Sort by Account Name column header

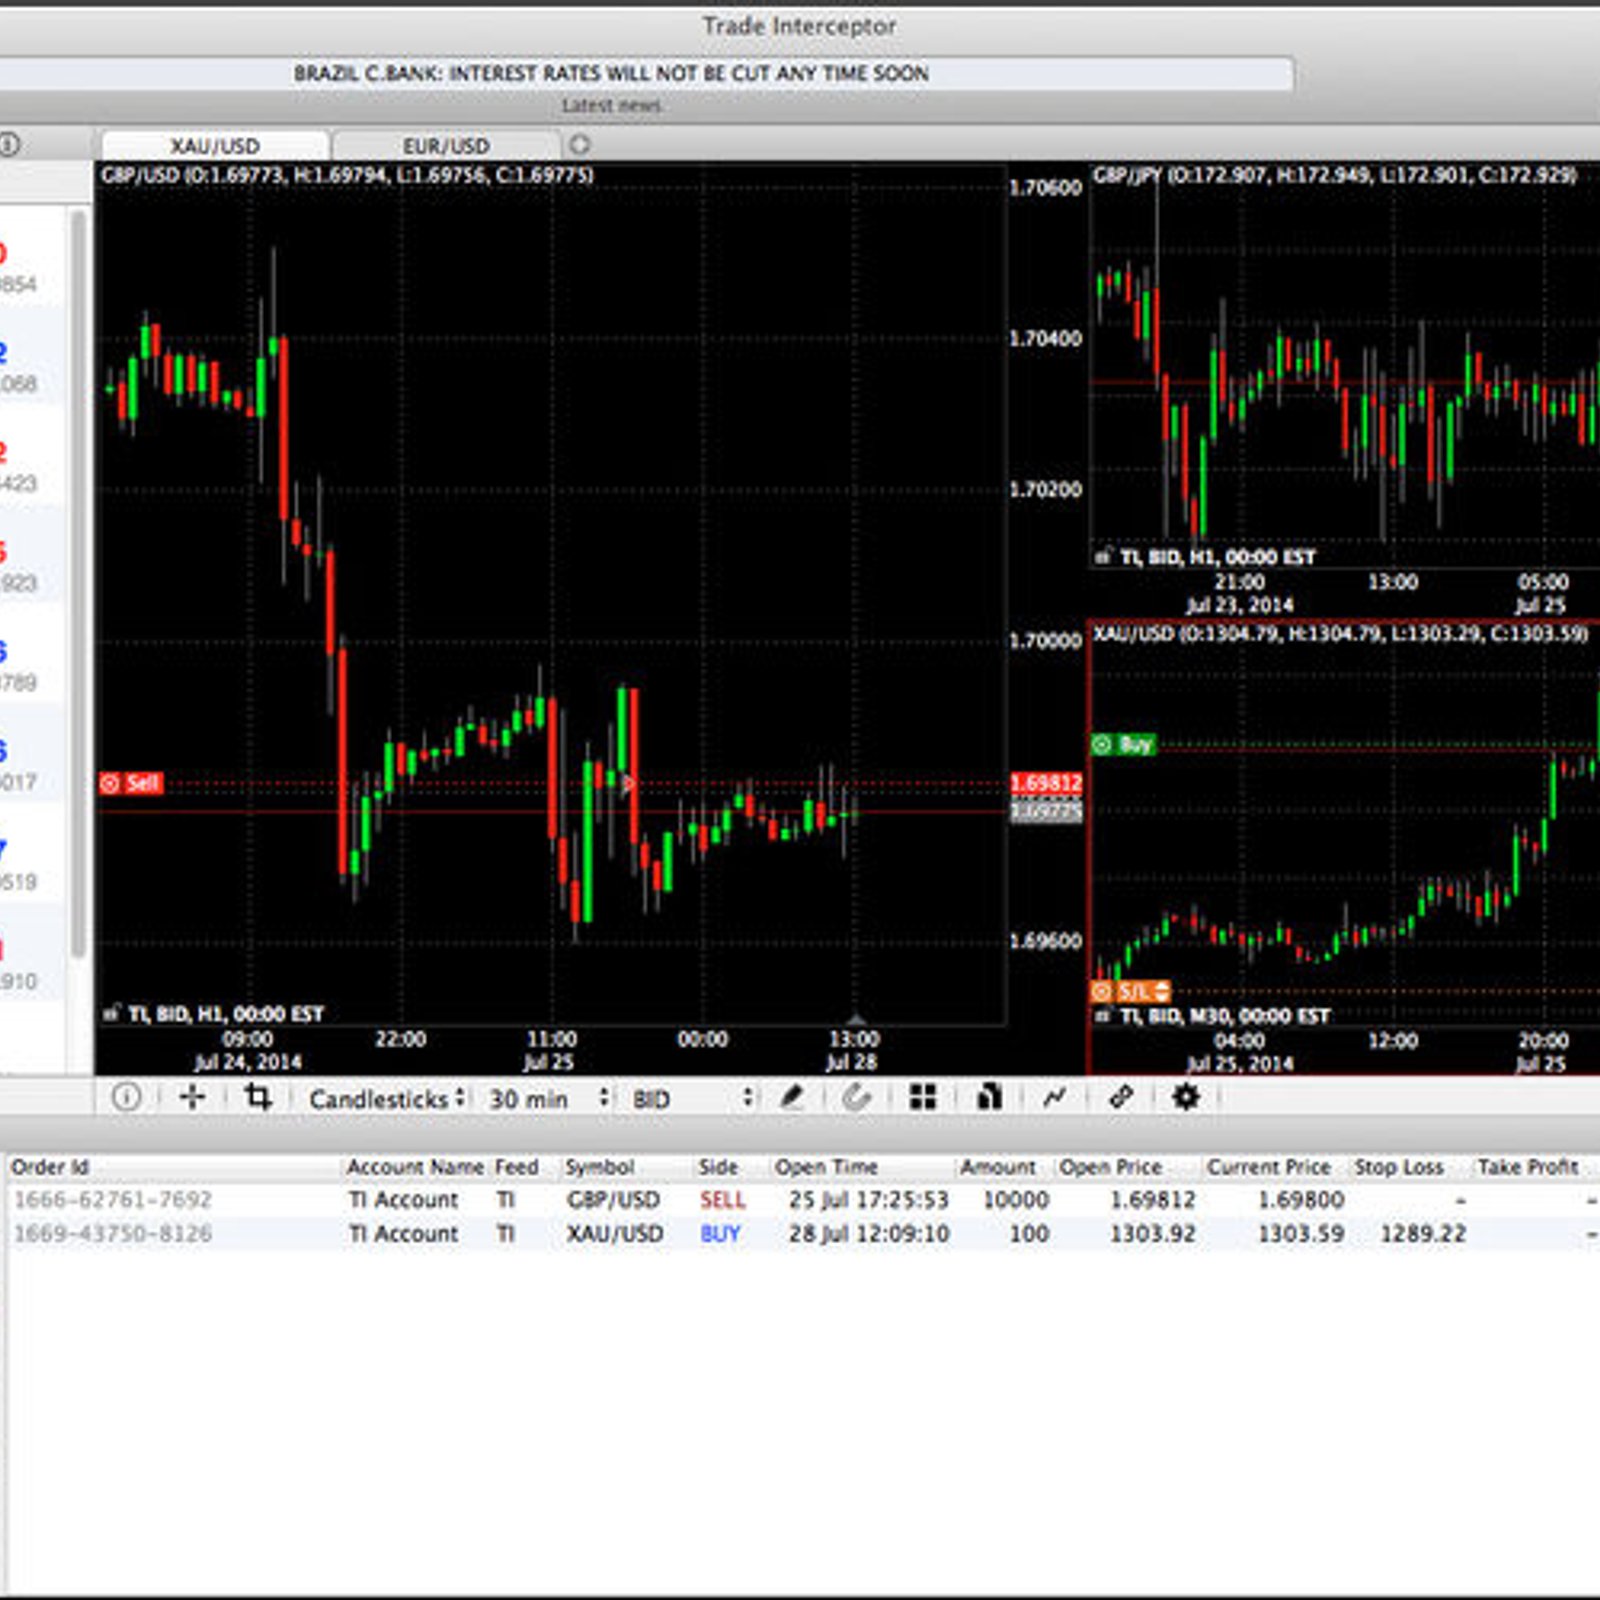pyautogui.click(x=415, y=1167)
